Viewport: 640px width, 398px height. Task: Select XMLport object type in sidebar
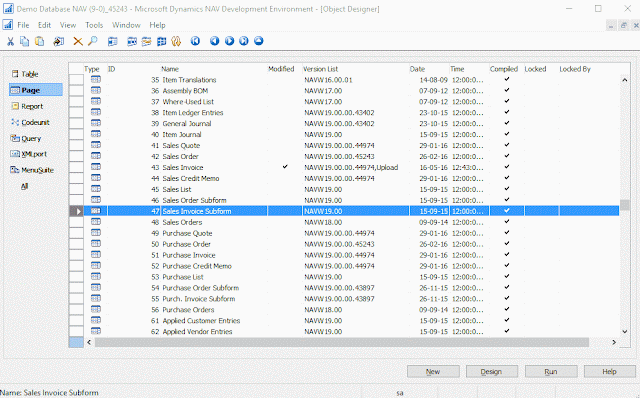(29, 154)
